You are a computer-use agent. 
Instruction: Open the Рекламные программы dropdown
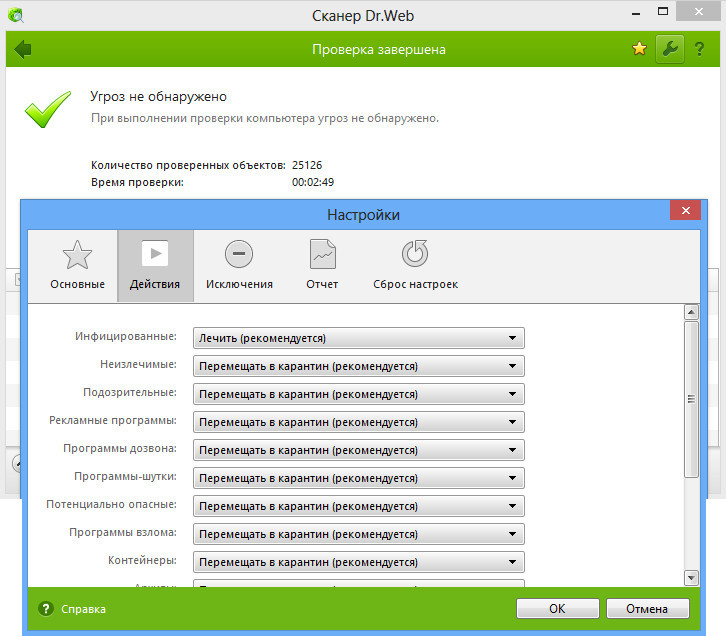pyautogui.click(x=359, y=422)
